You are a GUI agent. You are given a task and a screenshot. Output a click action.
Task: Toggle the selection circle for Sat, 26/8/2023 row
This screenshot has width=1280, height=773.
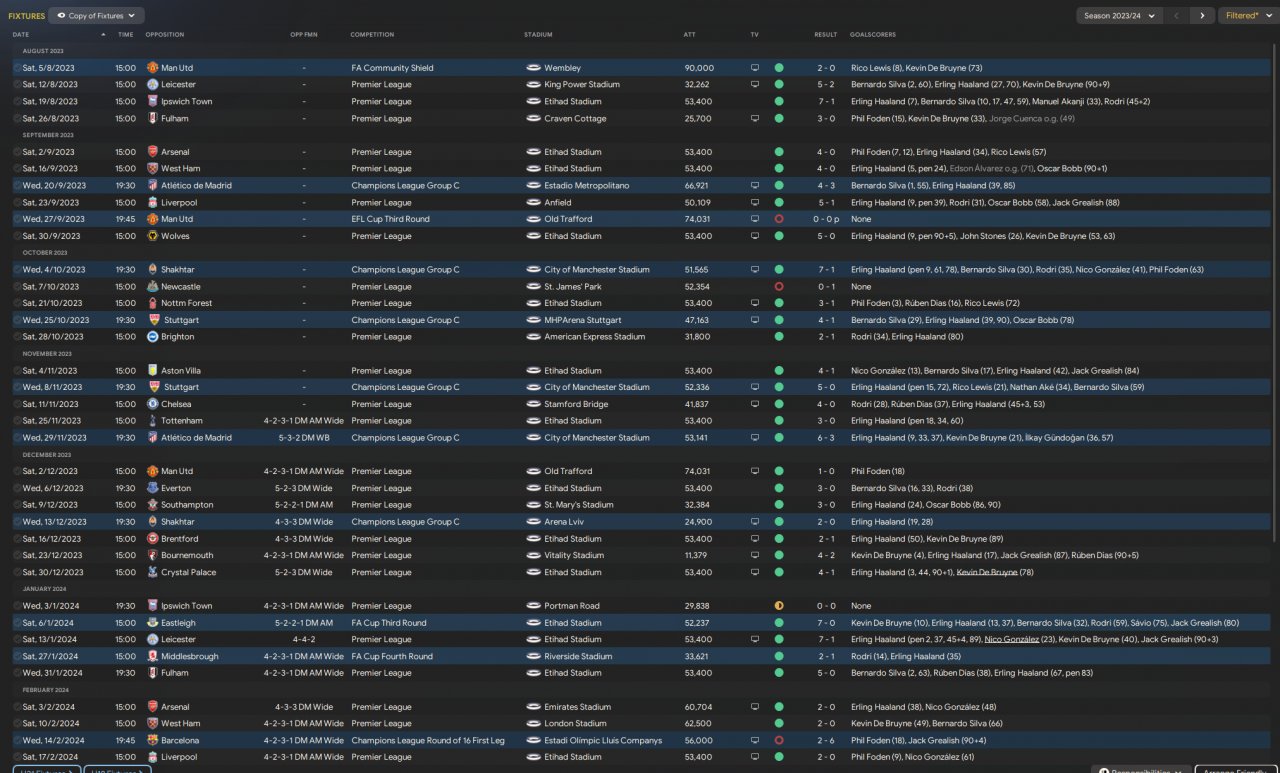[x=17, y=118]
